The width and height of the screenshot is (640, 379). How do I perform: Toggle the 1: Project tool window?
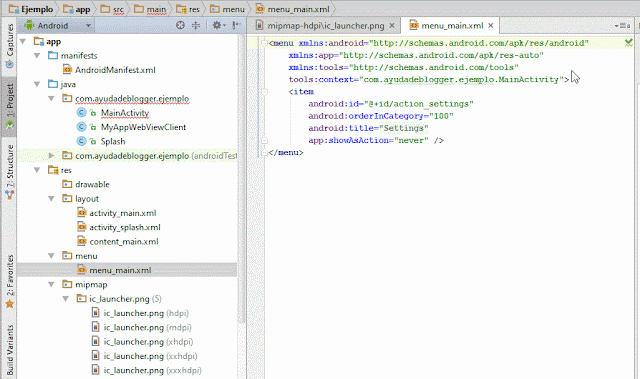click(9, 107)
